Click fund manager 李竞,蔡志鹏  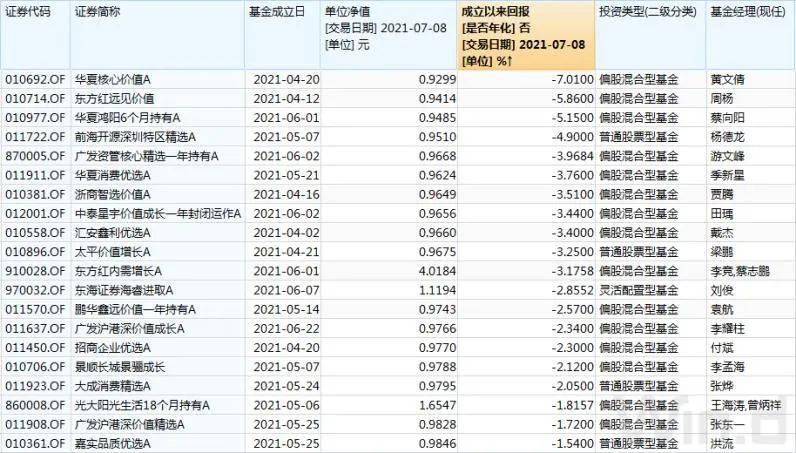740,271
